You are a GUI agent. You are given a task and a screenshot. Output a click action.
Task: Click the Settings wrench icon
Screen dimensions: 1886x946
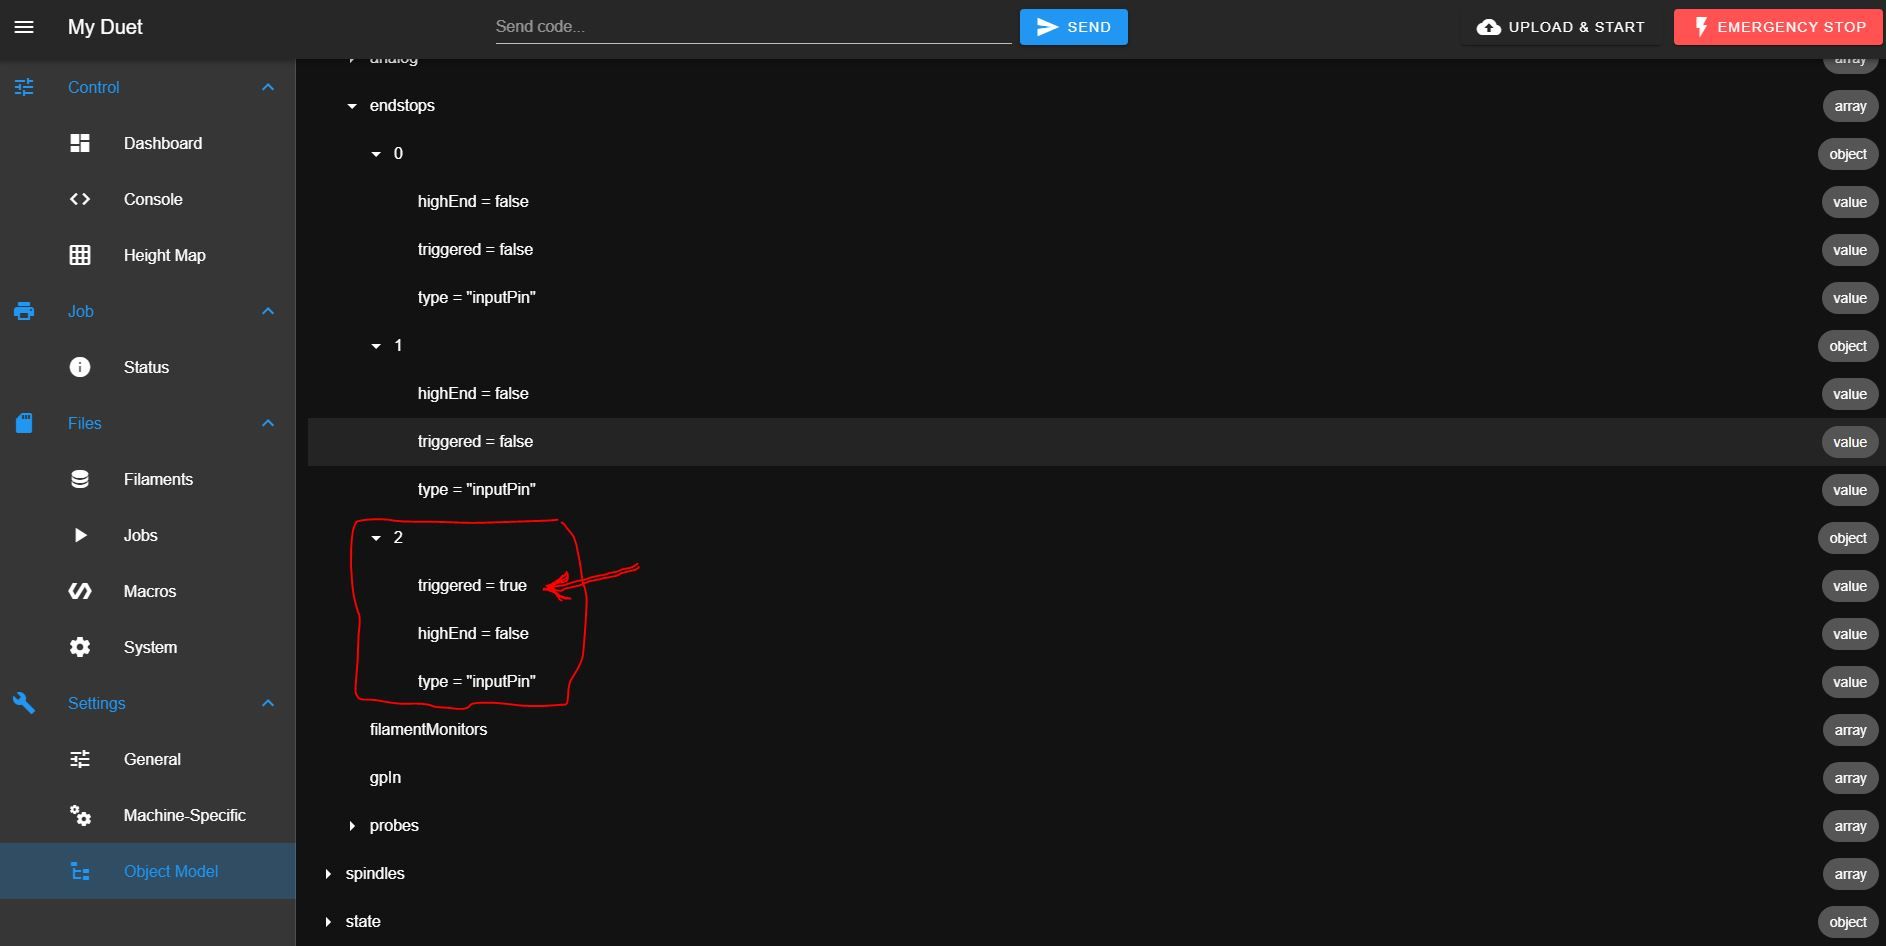24,703
